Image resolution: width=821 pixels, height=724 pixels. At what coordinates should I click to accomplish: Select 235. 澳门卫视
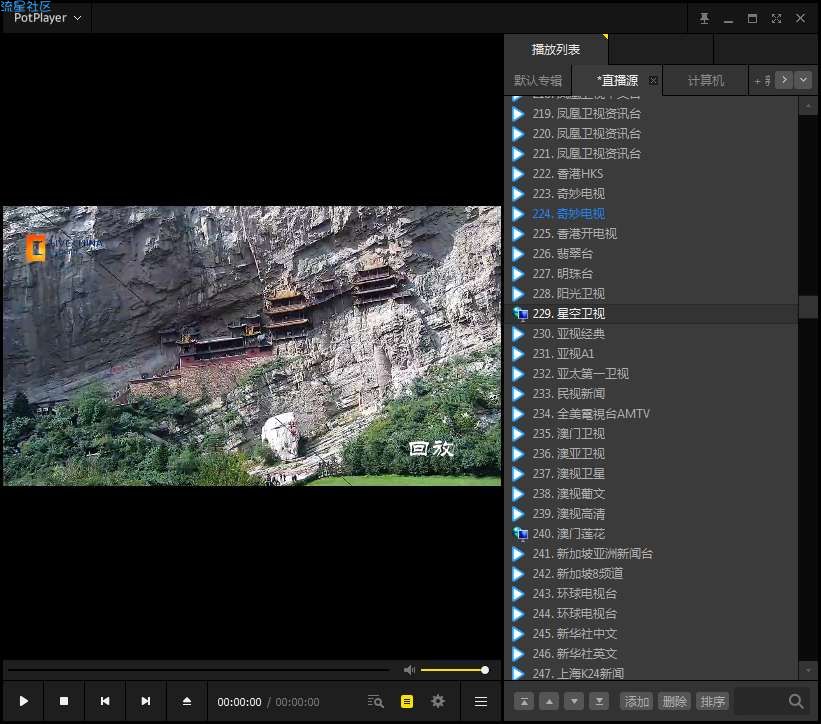[651, 433]
